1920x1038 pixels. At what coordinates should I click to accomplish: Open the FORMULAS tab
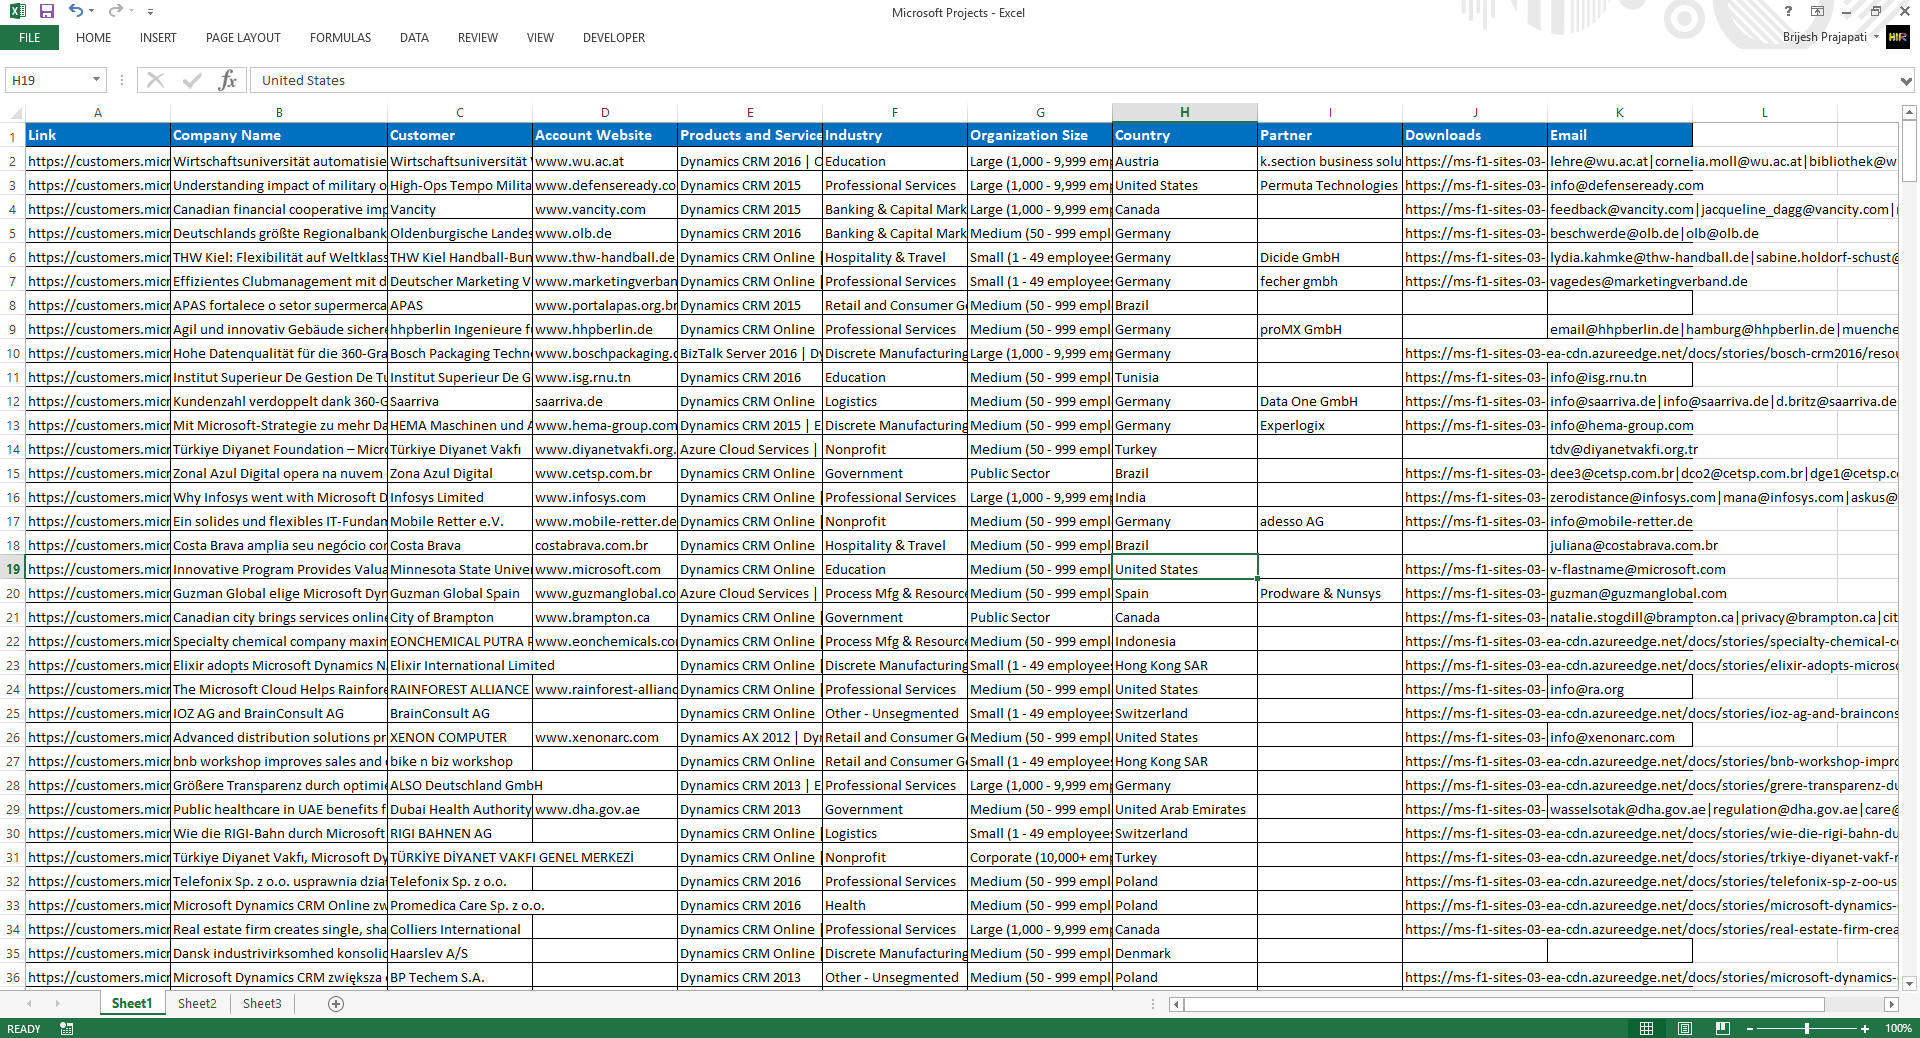340,38
